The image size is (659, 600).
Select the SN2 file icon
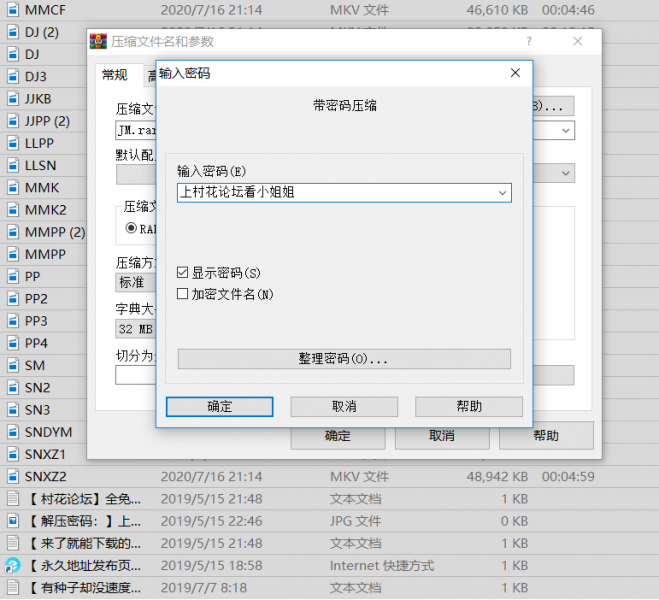pyautogui.click(x=13, y=387)
